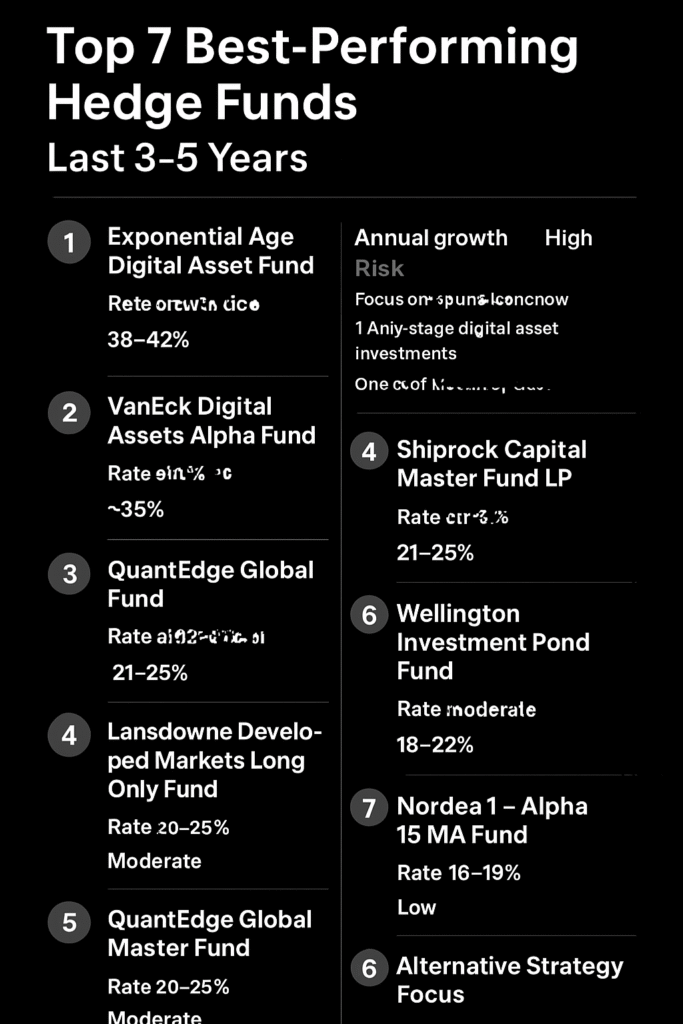
Task: Click the Annual growth label
Action: click(431, 238)
